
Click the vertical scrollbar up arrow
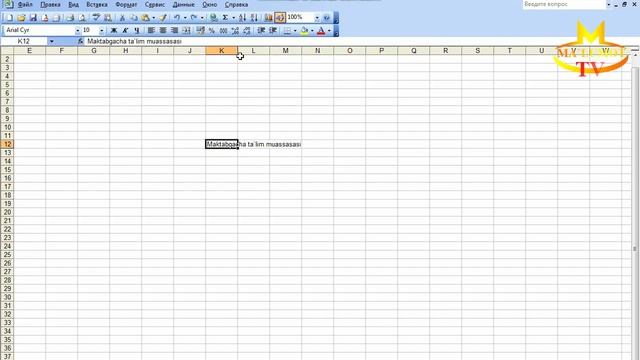pyautogui.click(x=635, y=56)
